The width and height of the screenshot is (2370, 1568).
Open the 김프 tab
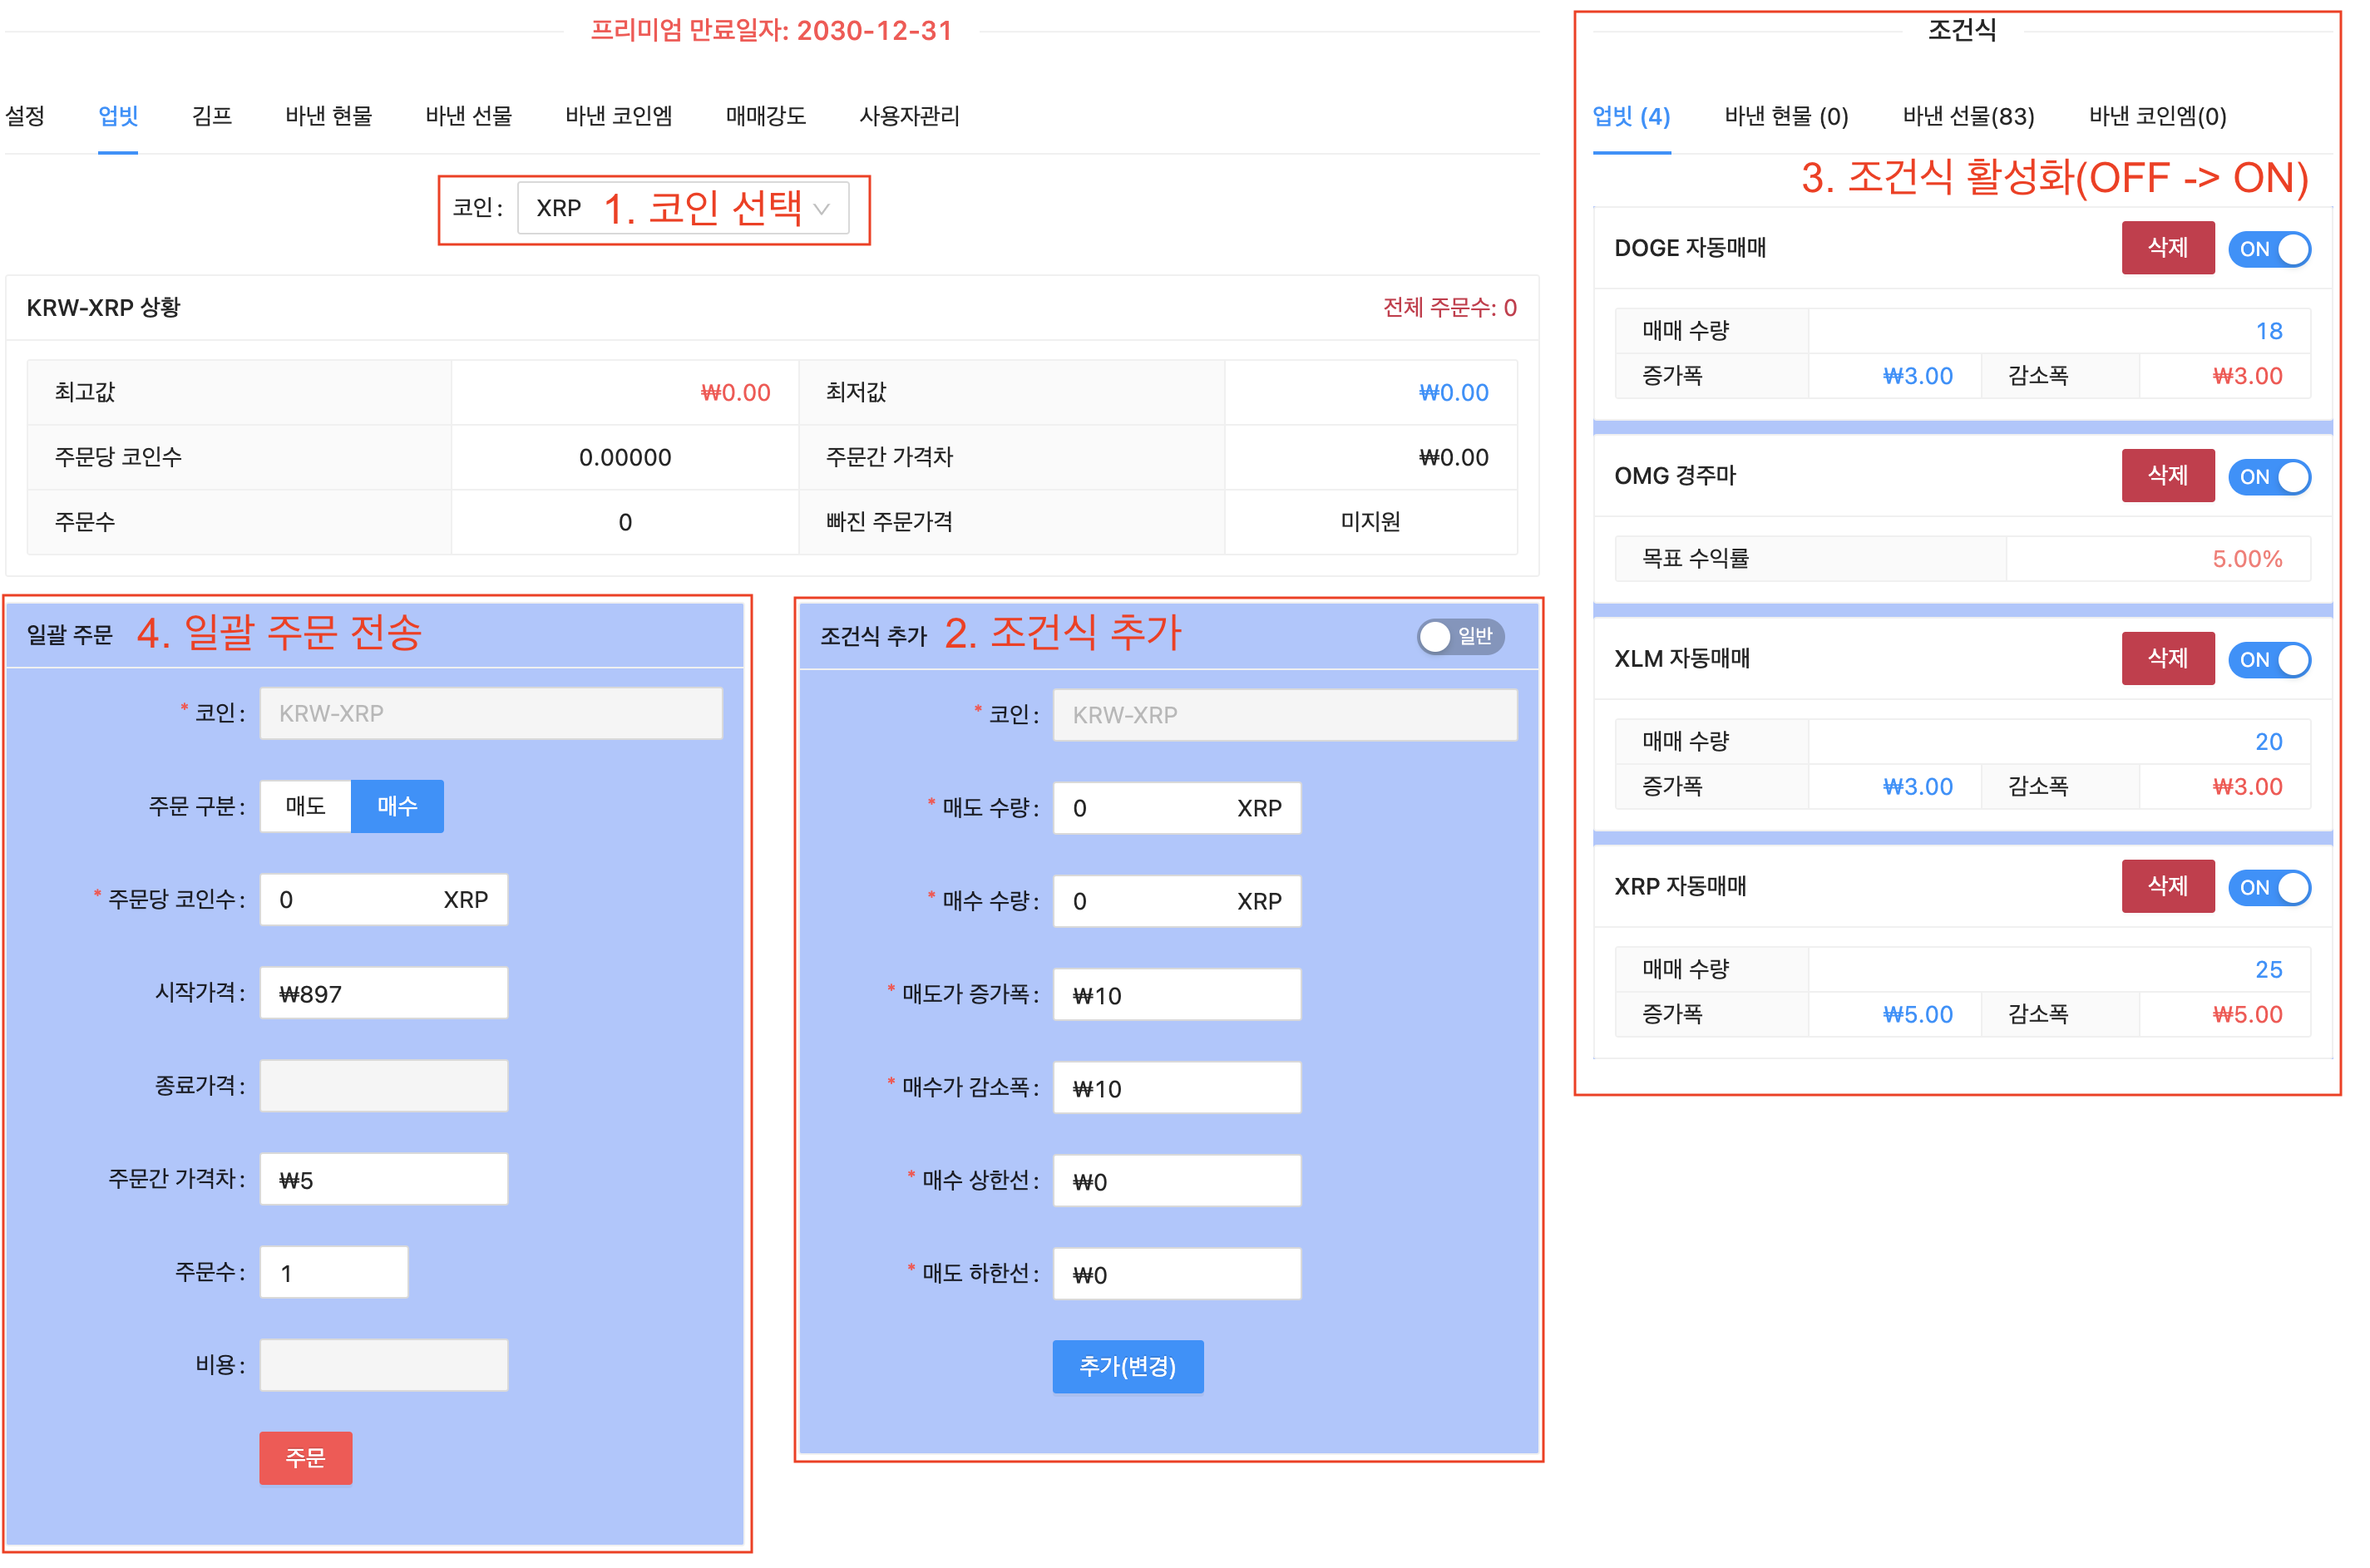(211, 116)
